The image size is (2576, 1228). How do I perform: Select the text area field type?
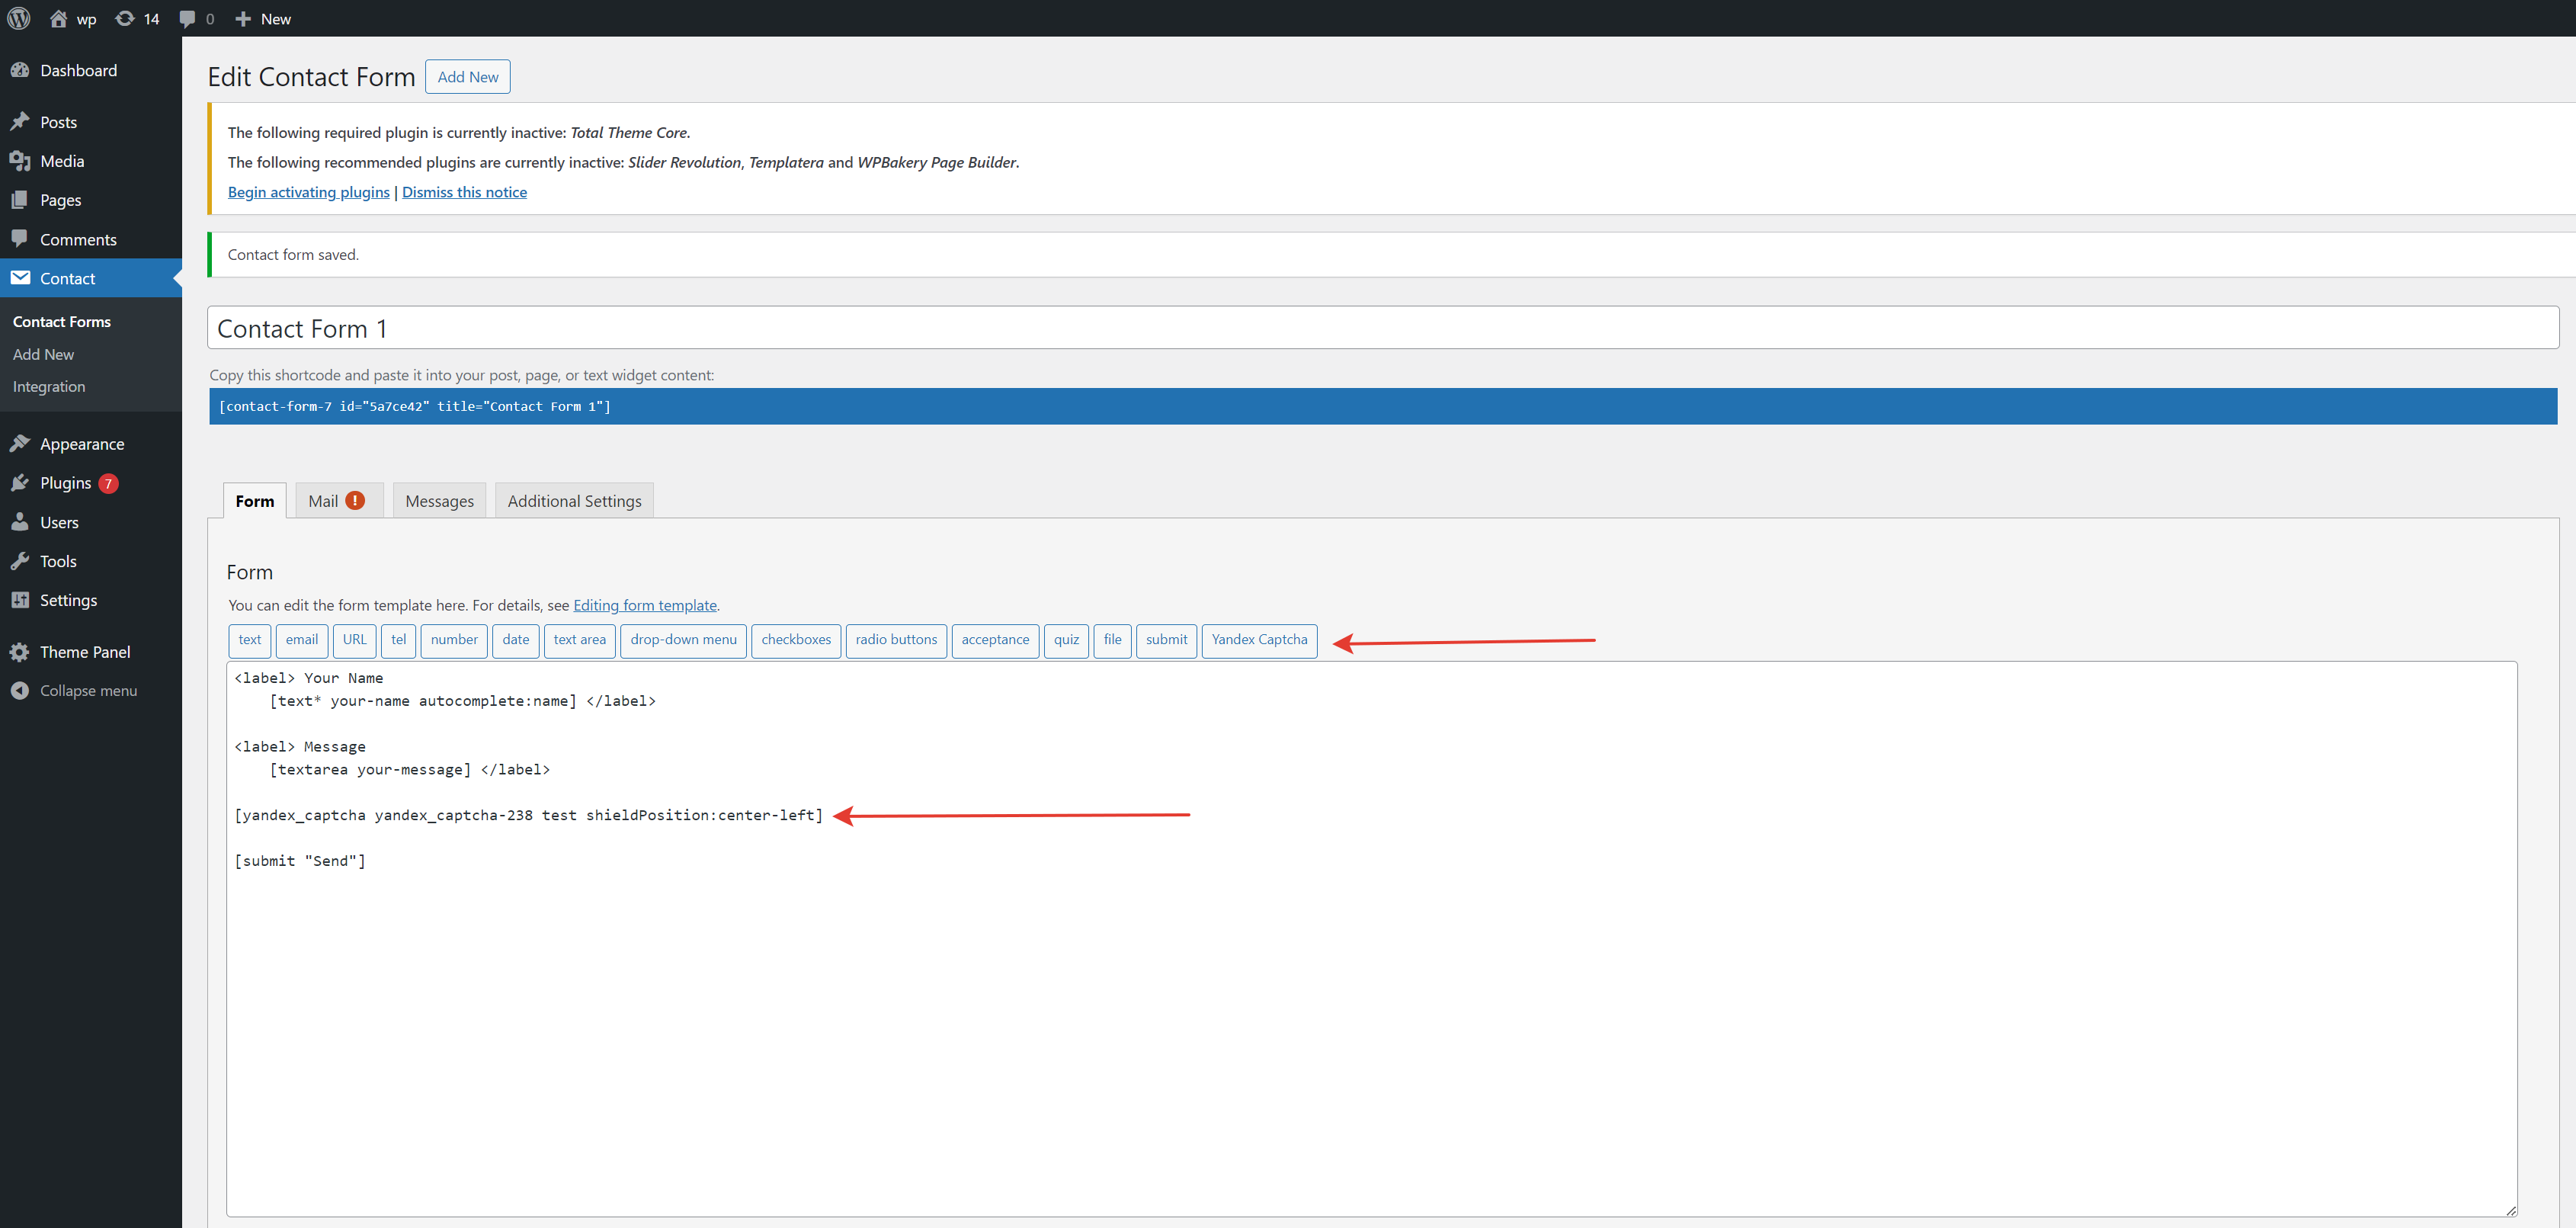[578, 640]
